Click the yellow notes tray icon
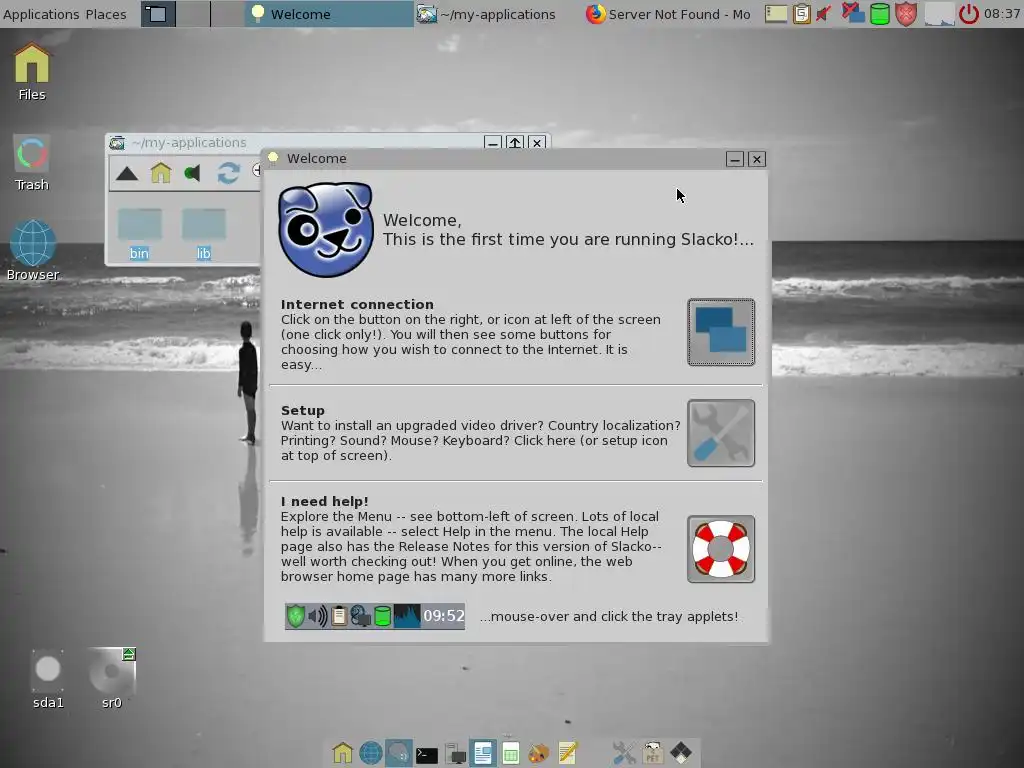The height and width of the screenshot is (768, 1024). (x=776, y=14)
